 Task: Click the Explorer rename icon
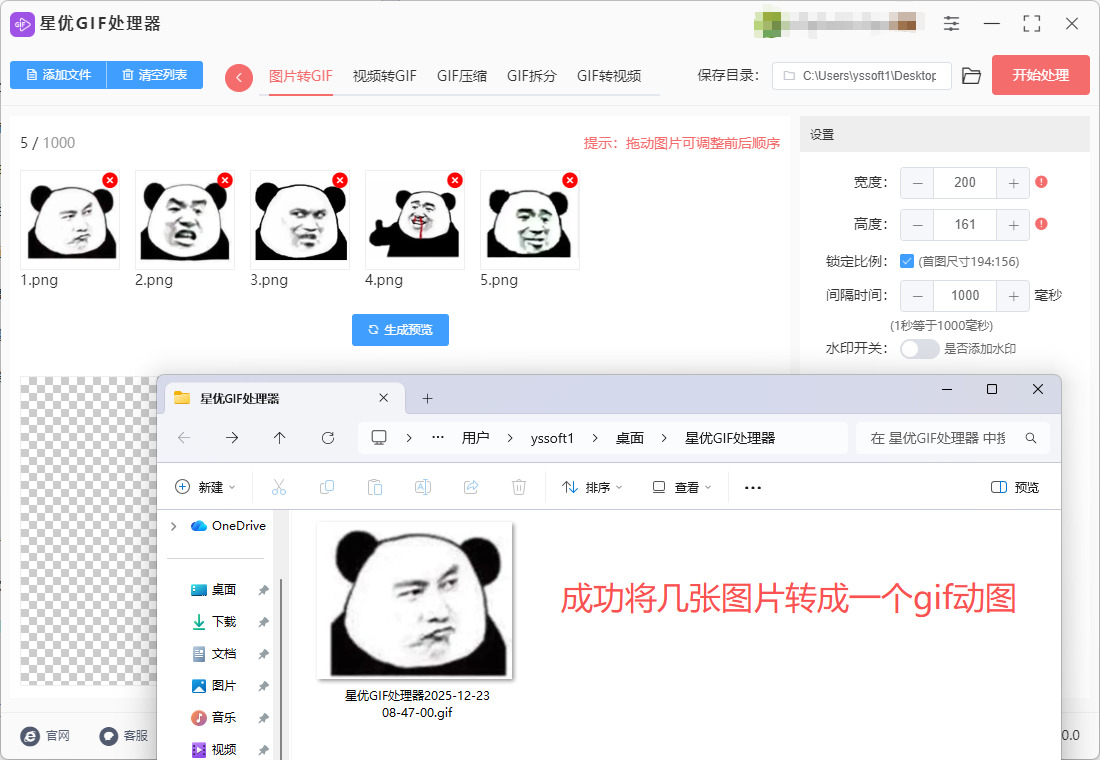[x=423, y=487]
